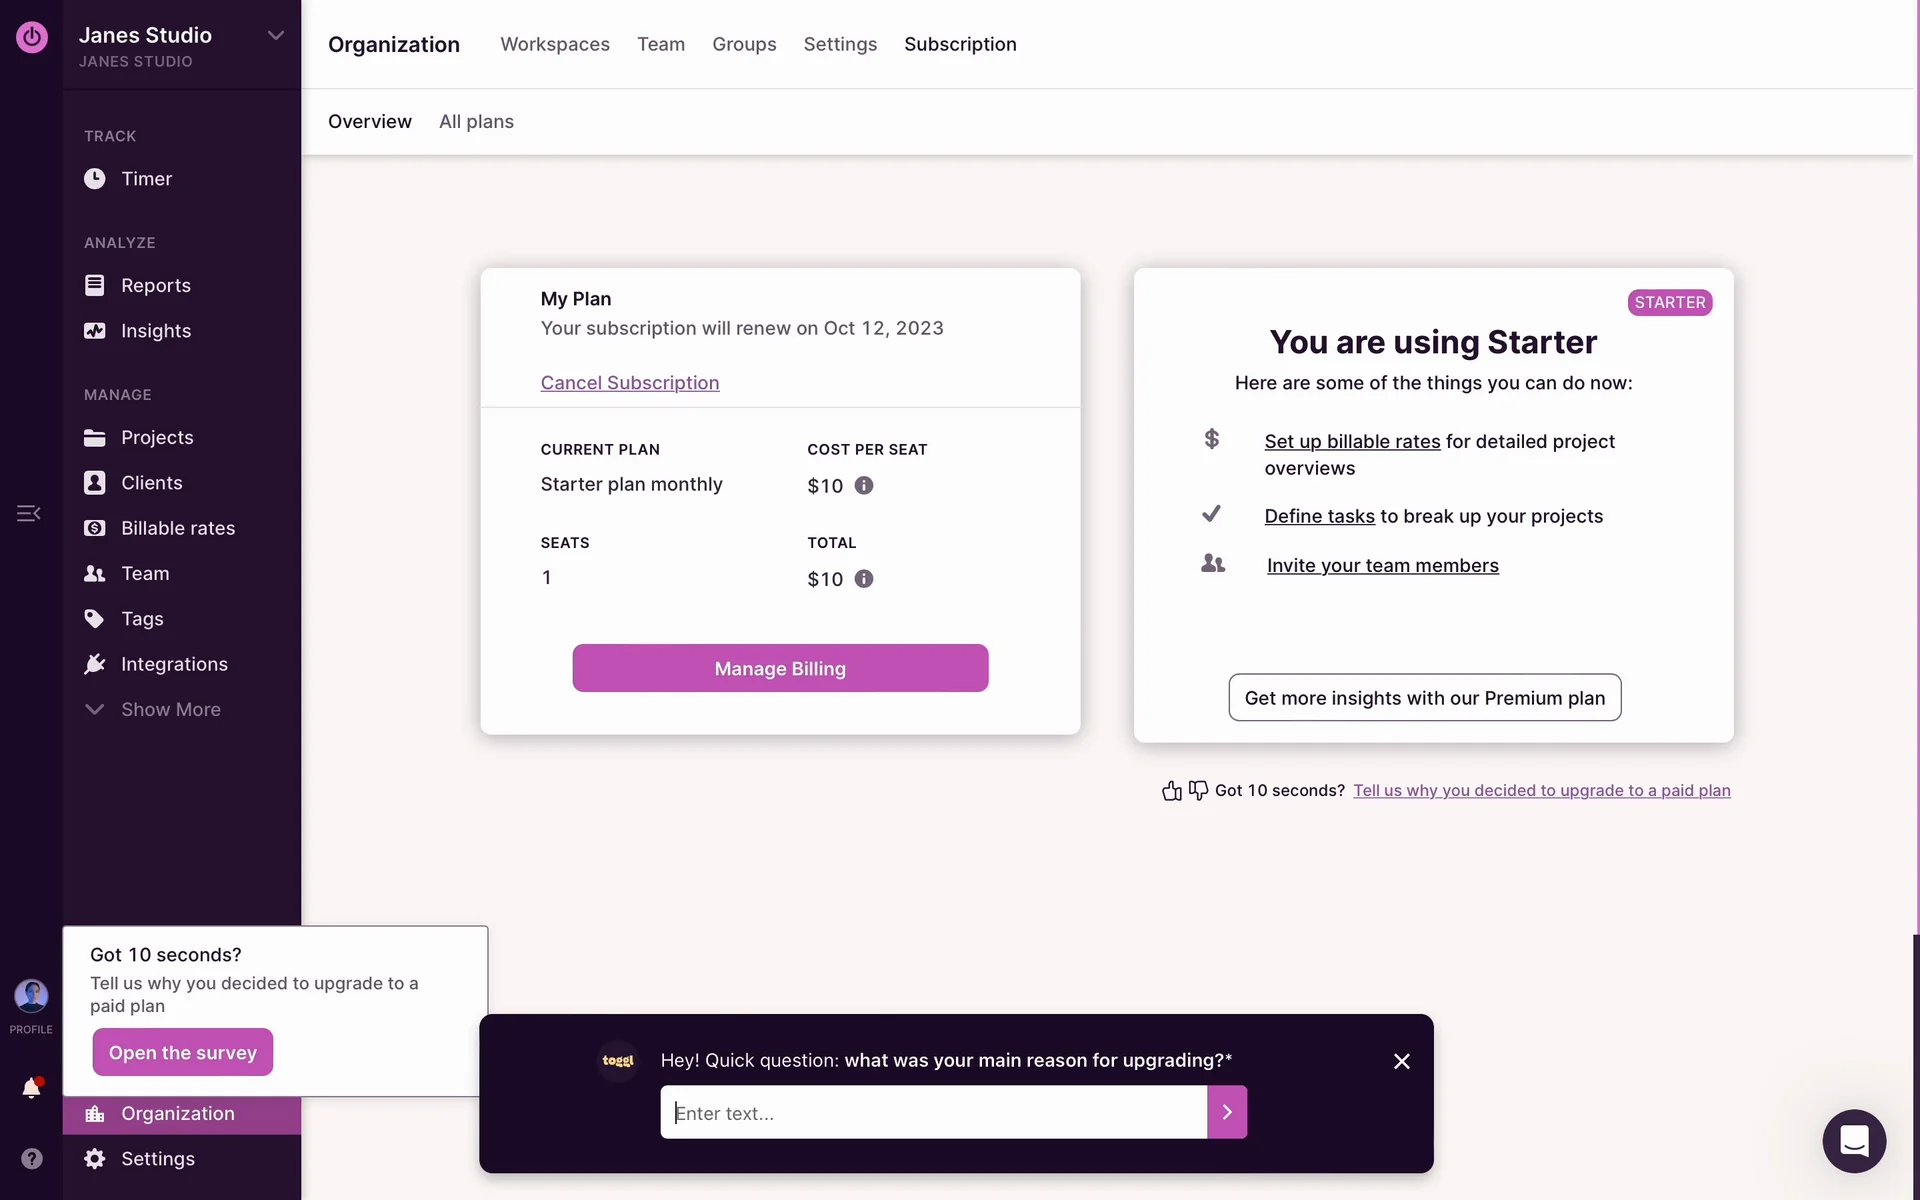1920x1200 pixels.
Task: Click the info icon beside cost per seat
Action: (x=864, y=486)
